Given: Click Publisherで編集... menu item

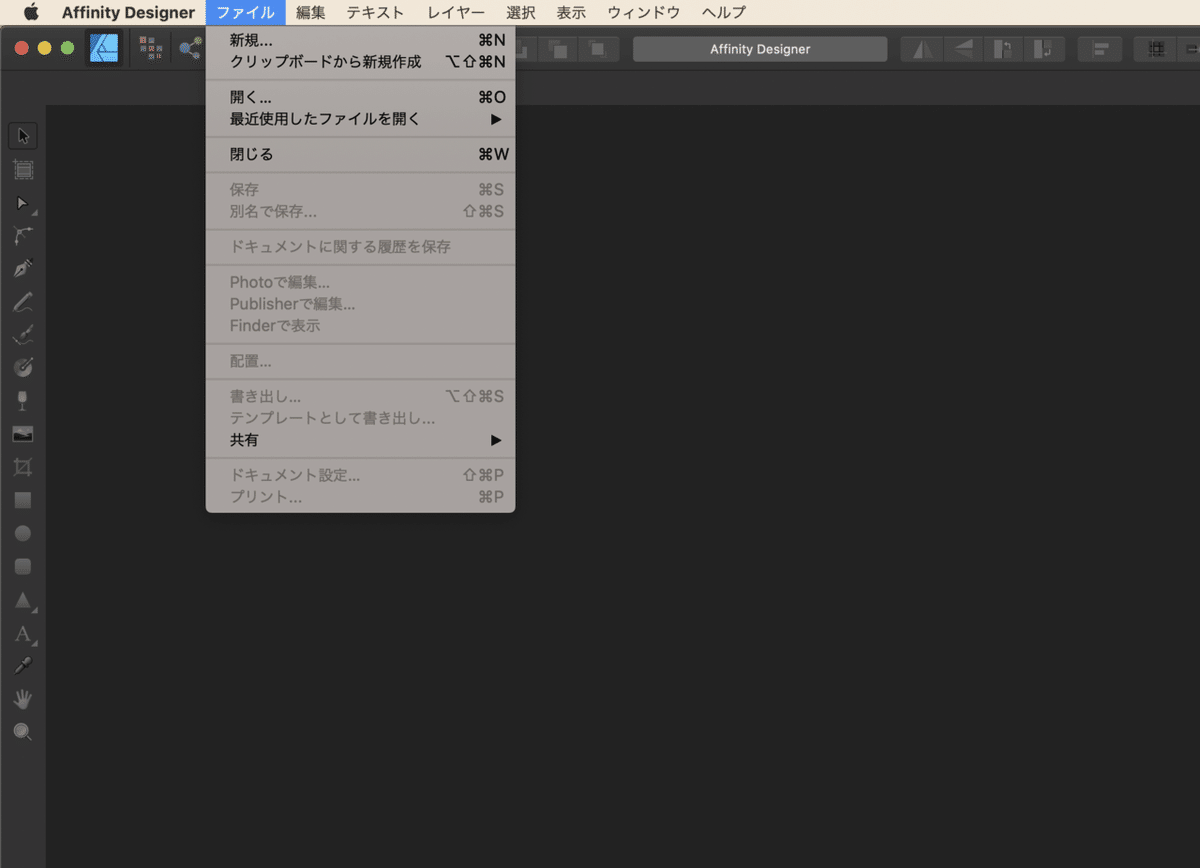Looking at the screenshot, I should 361,304.
